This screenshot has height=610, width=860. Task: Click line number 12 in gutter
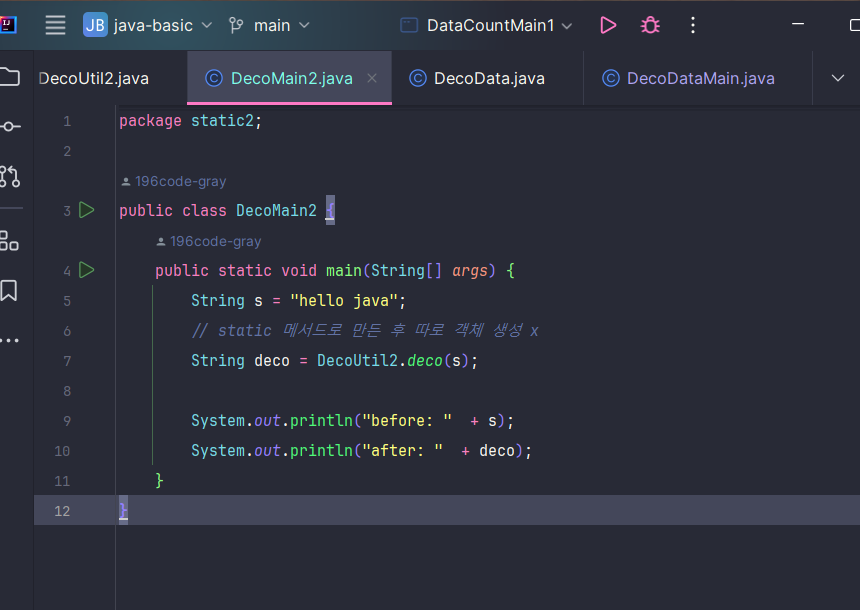pos(62,511)
